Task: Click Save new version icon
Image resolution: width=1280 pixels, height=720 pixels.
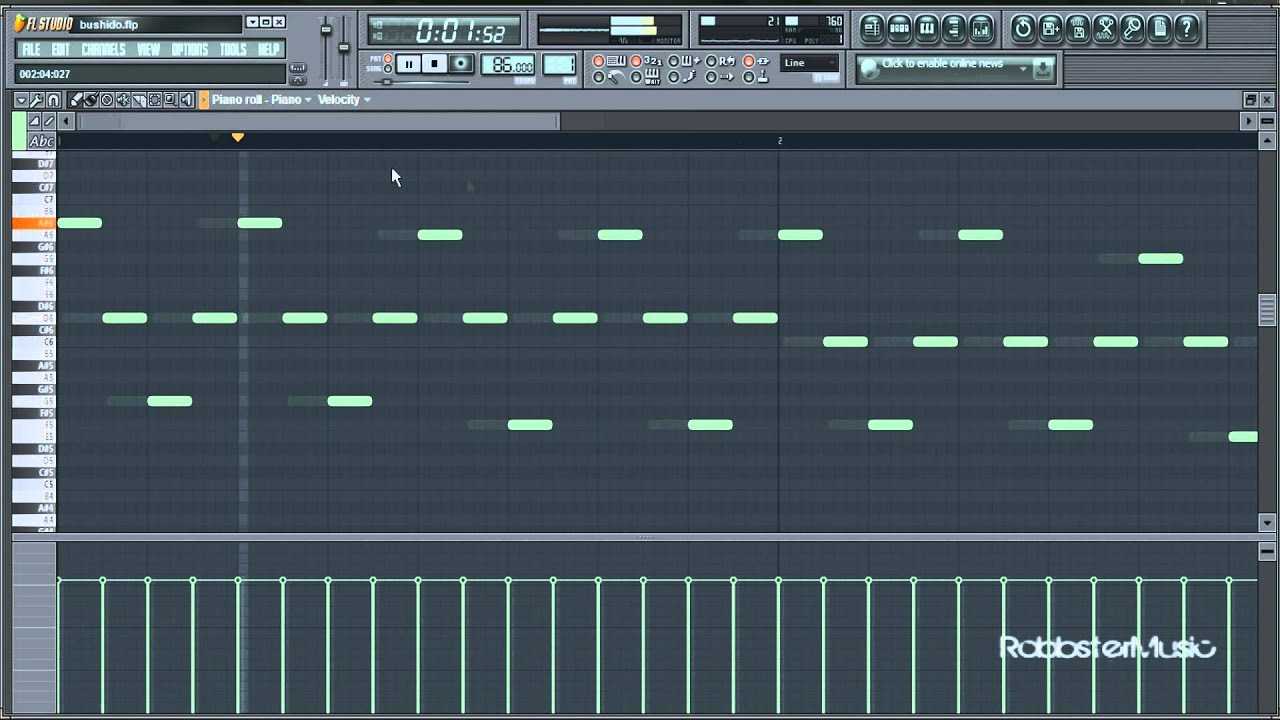Action: pyautogui.click(x=1051, y=28)
